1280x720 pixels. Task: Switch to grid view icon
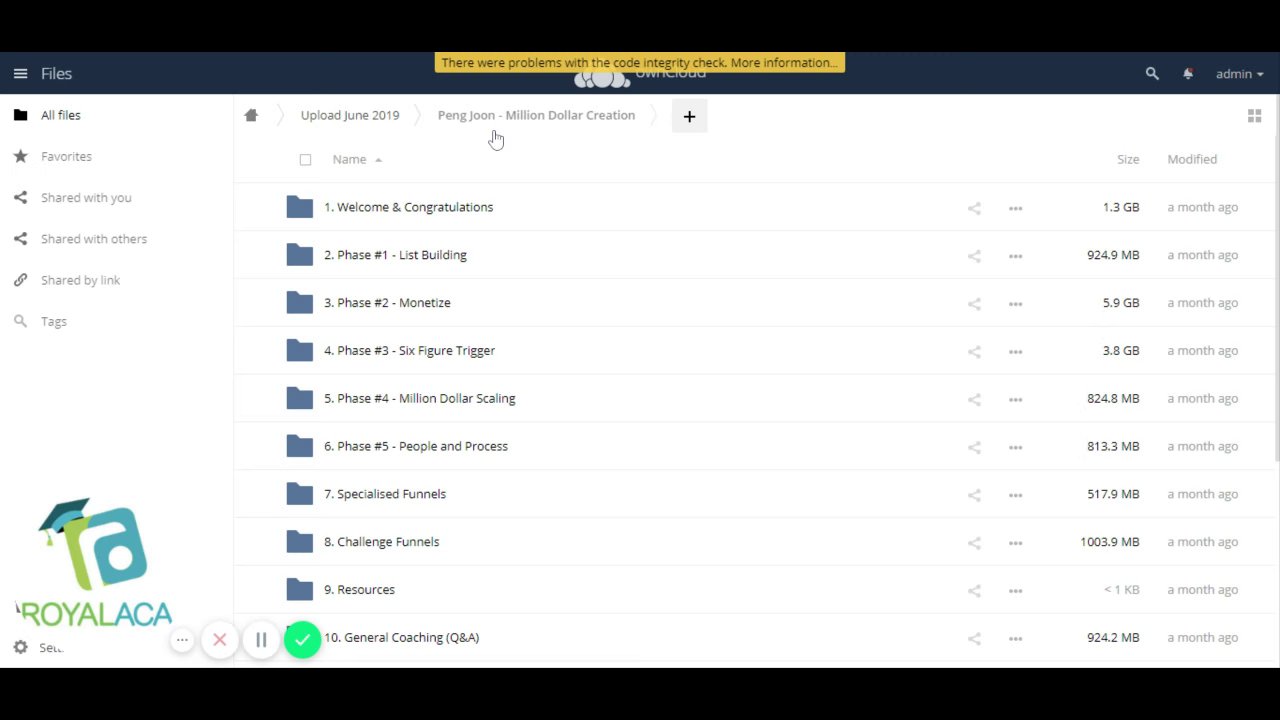[x=1254, y=116]
